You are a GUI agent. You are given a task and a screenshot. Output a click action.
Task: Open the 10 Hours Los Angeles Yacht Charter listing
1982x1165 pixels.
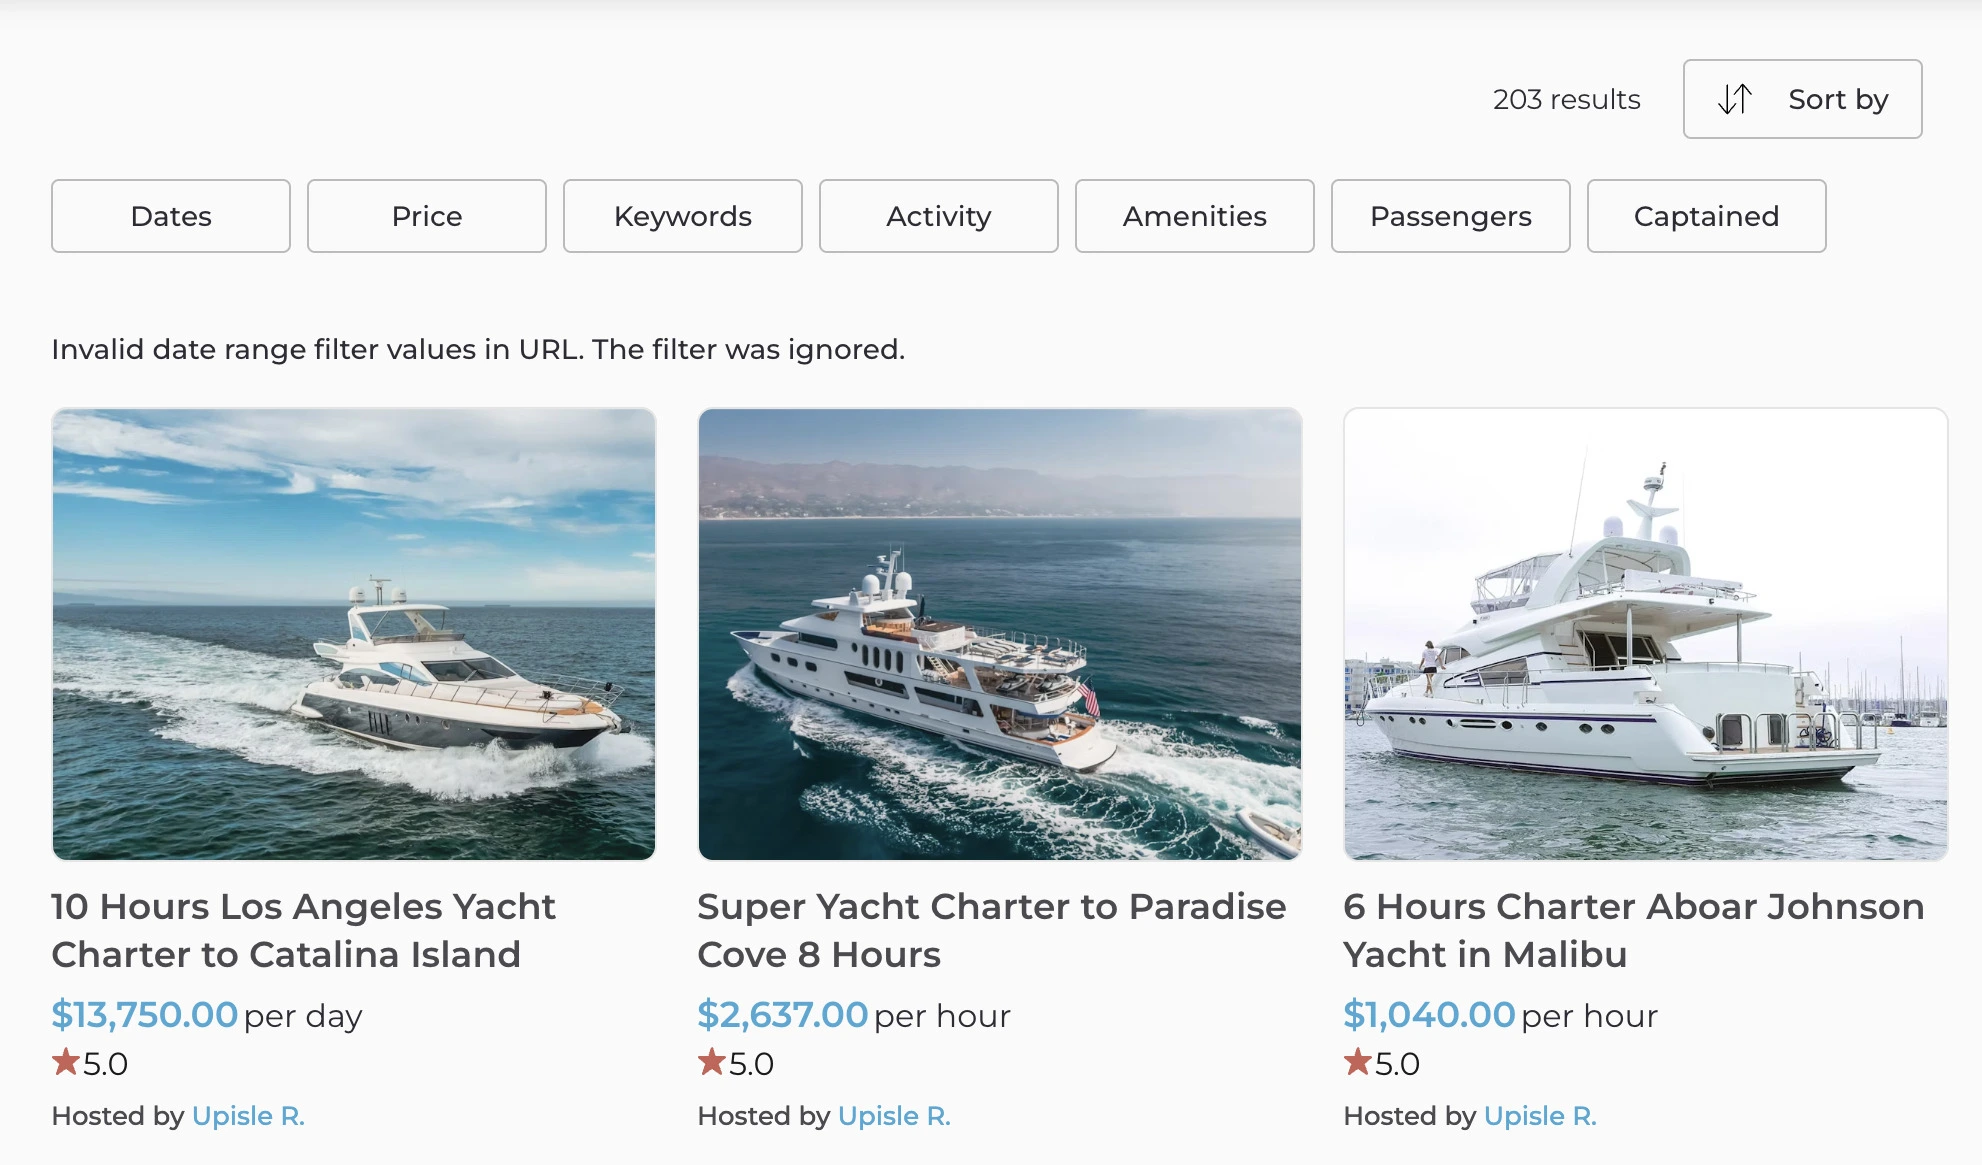(303, 930)
